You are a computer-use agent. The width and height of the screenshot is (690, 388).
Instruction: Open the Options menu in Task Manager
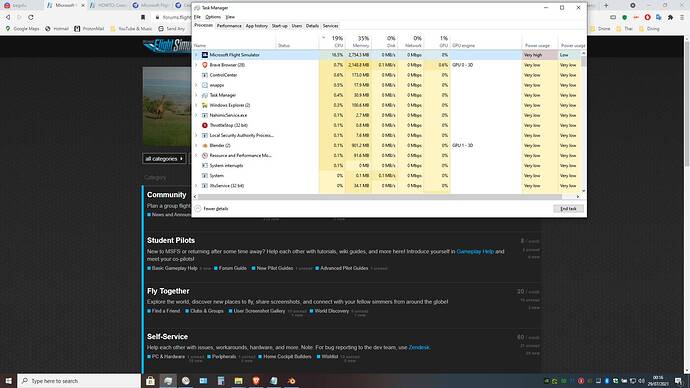213,17
